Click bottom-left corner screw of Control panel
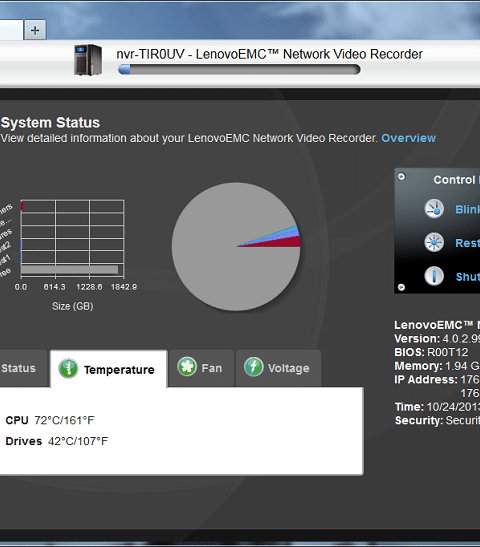480x547 pixels. 402,287
